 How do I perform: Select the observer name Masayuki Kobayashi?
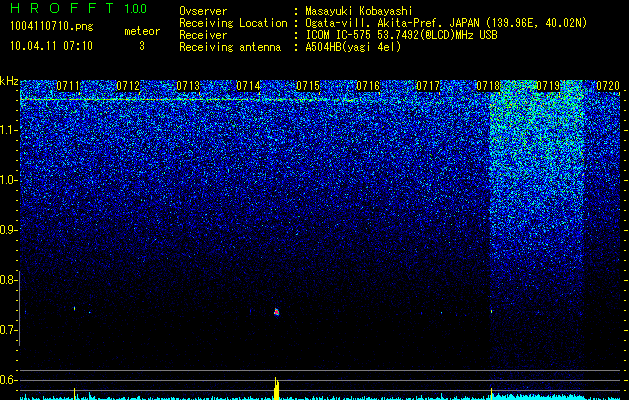(359, 11)
